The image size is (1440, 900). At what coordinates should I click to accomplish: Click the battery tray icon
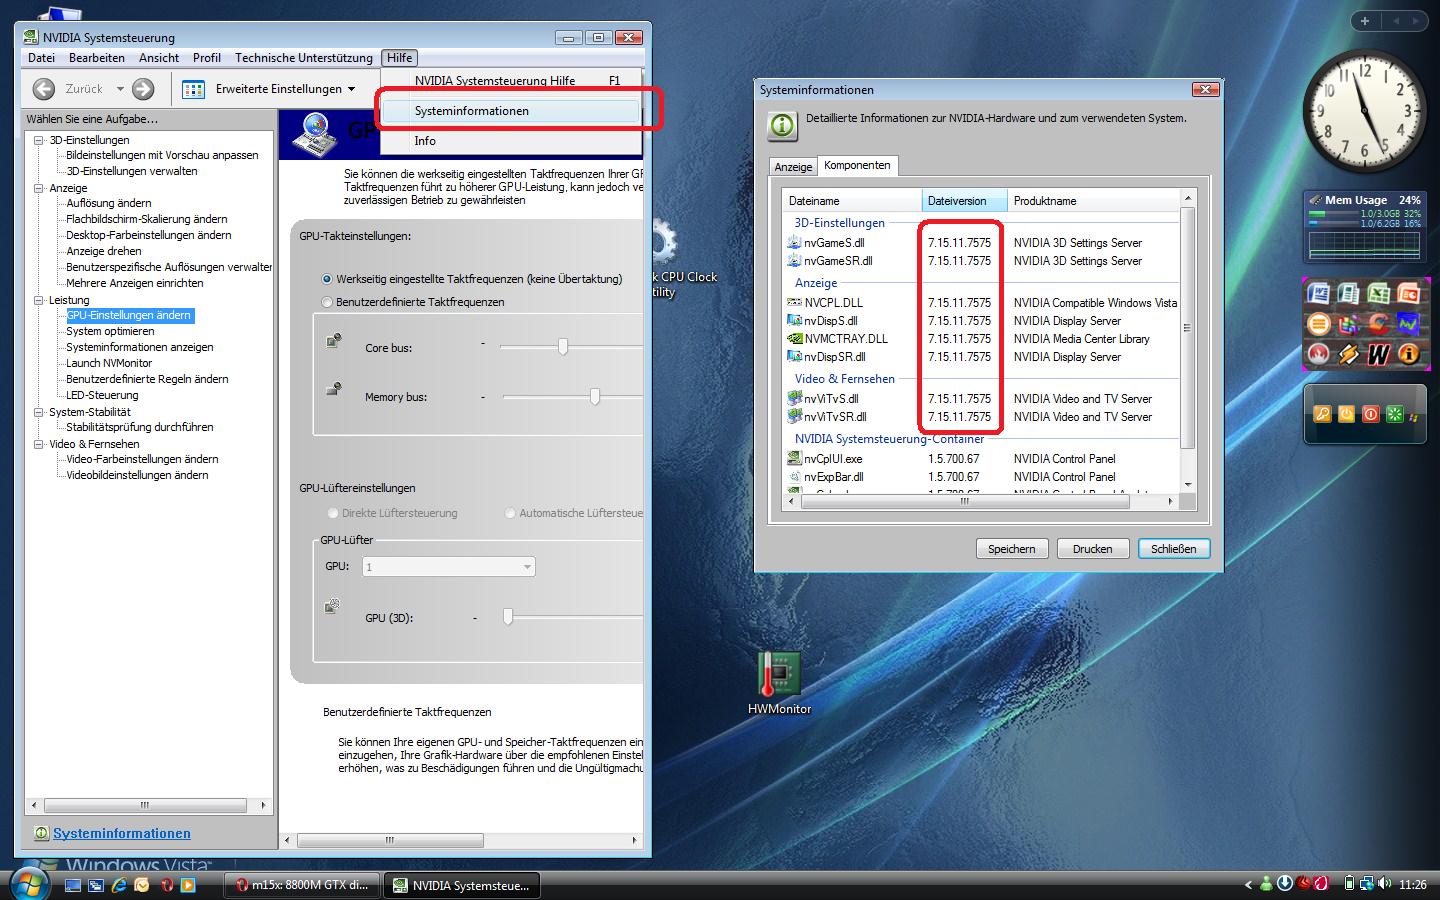tap(1349, 884)
